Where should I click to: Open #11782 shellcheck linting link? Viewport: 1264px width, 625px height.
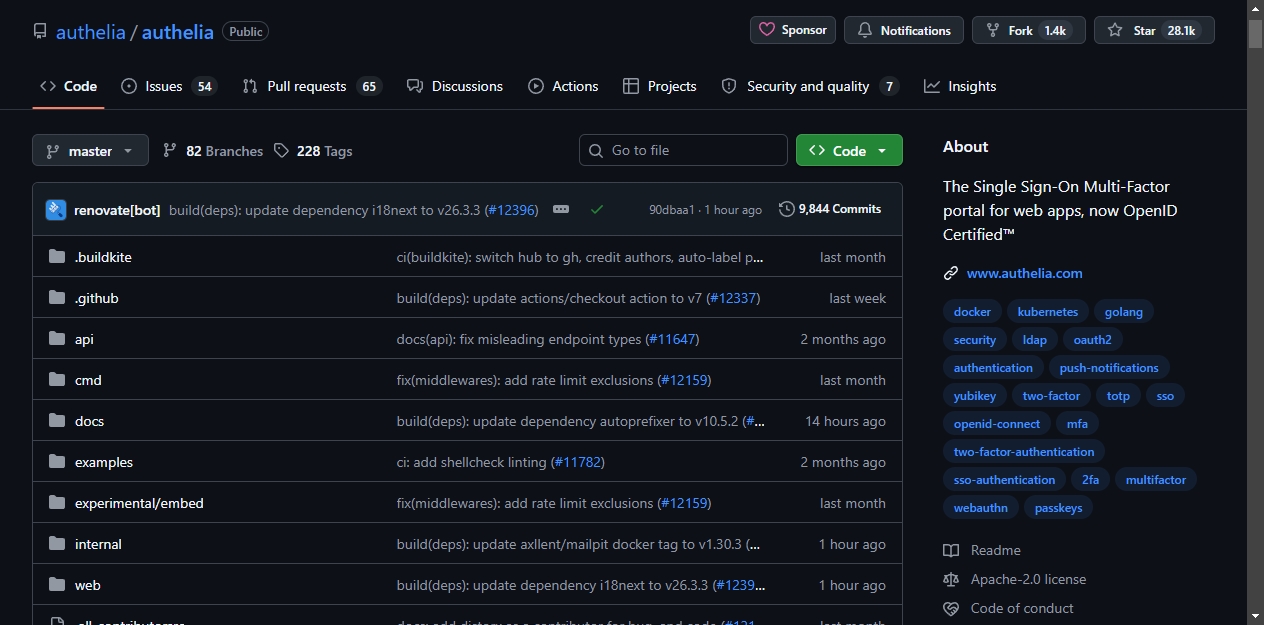click(577, 462)
